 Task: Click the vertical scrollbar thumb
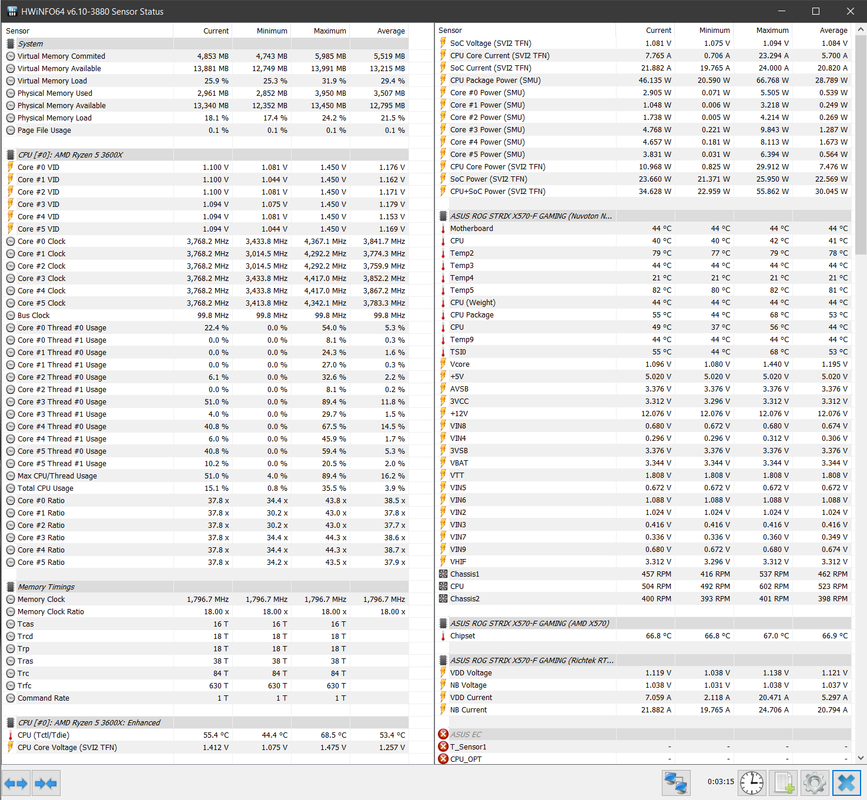tap(860, 143)
